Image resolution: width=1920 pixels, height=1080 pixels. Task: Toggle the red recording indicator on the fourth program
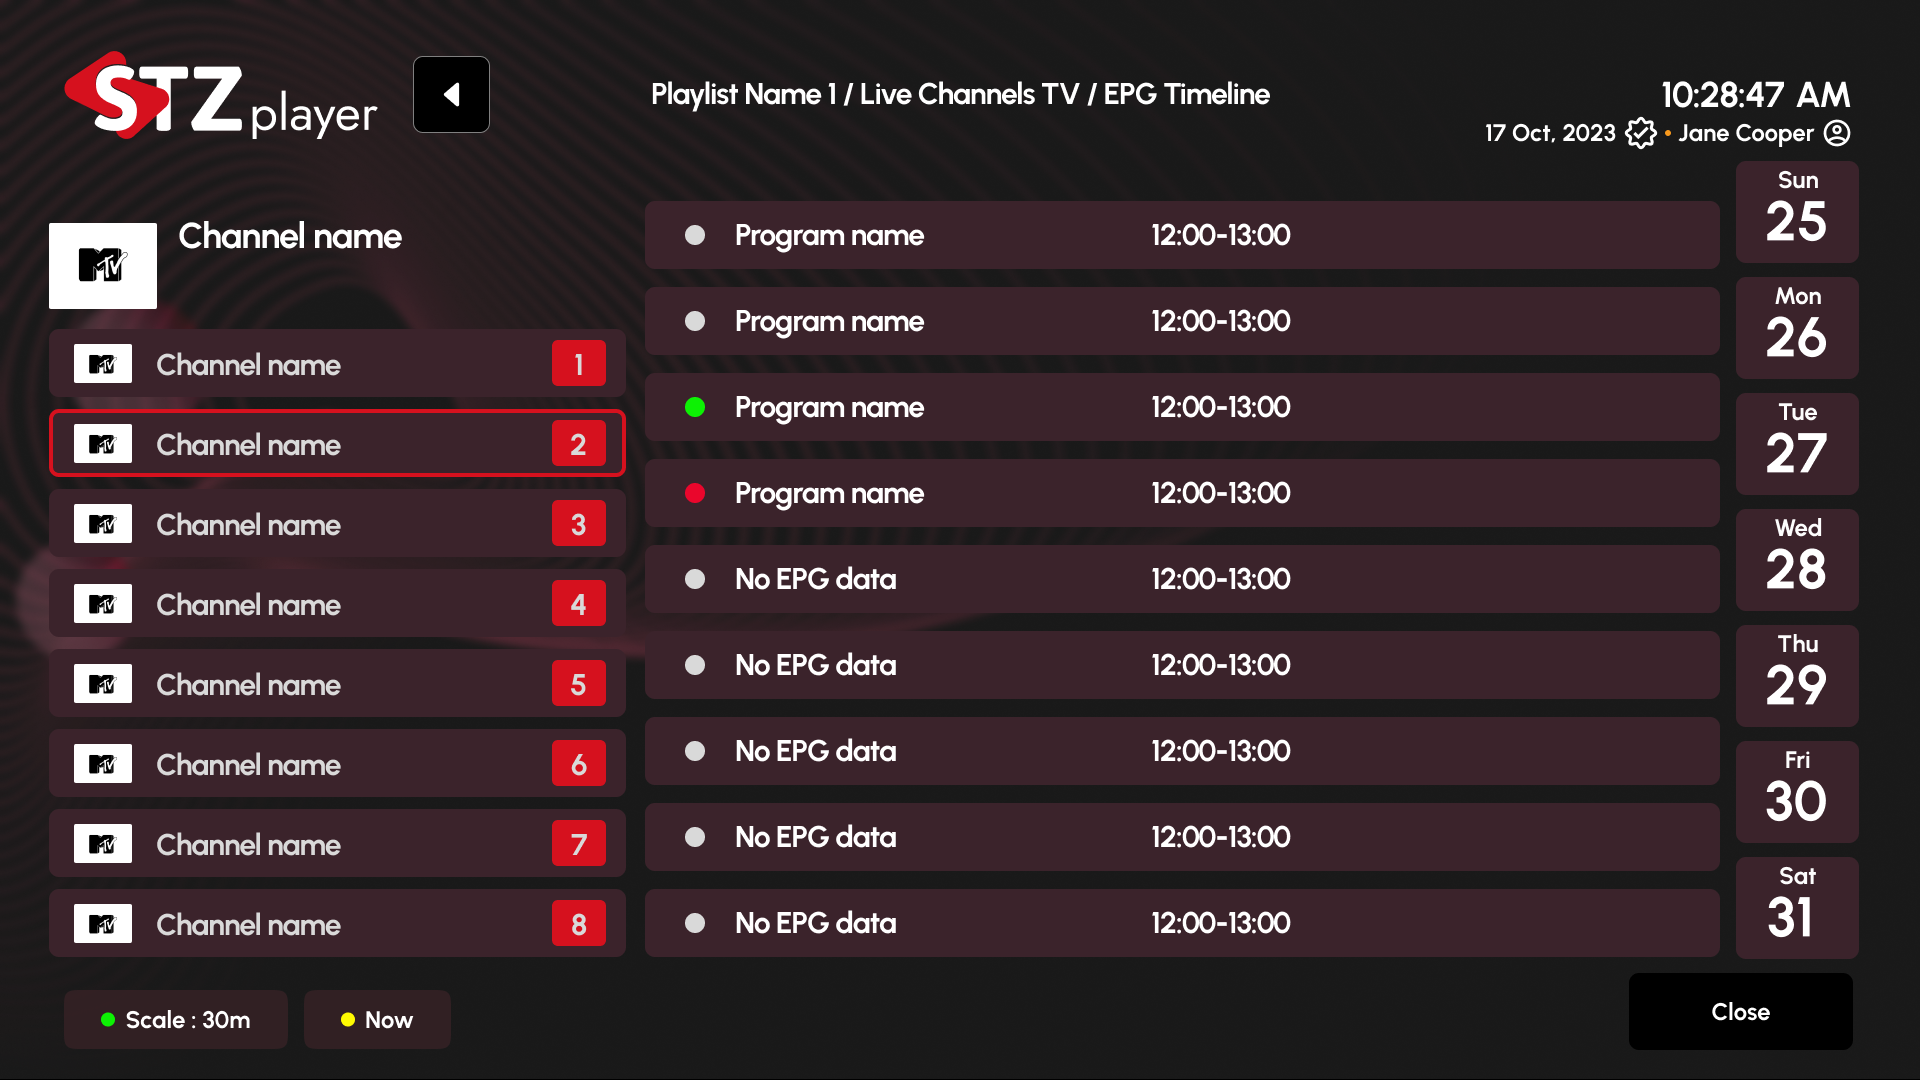pyautogui.click(x=695, y=493)
